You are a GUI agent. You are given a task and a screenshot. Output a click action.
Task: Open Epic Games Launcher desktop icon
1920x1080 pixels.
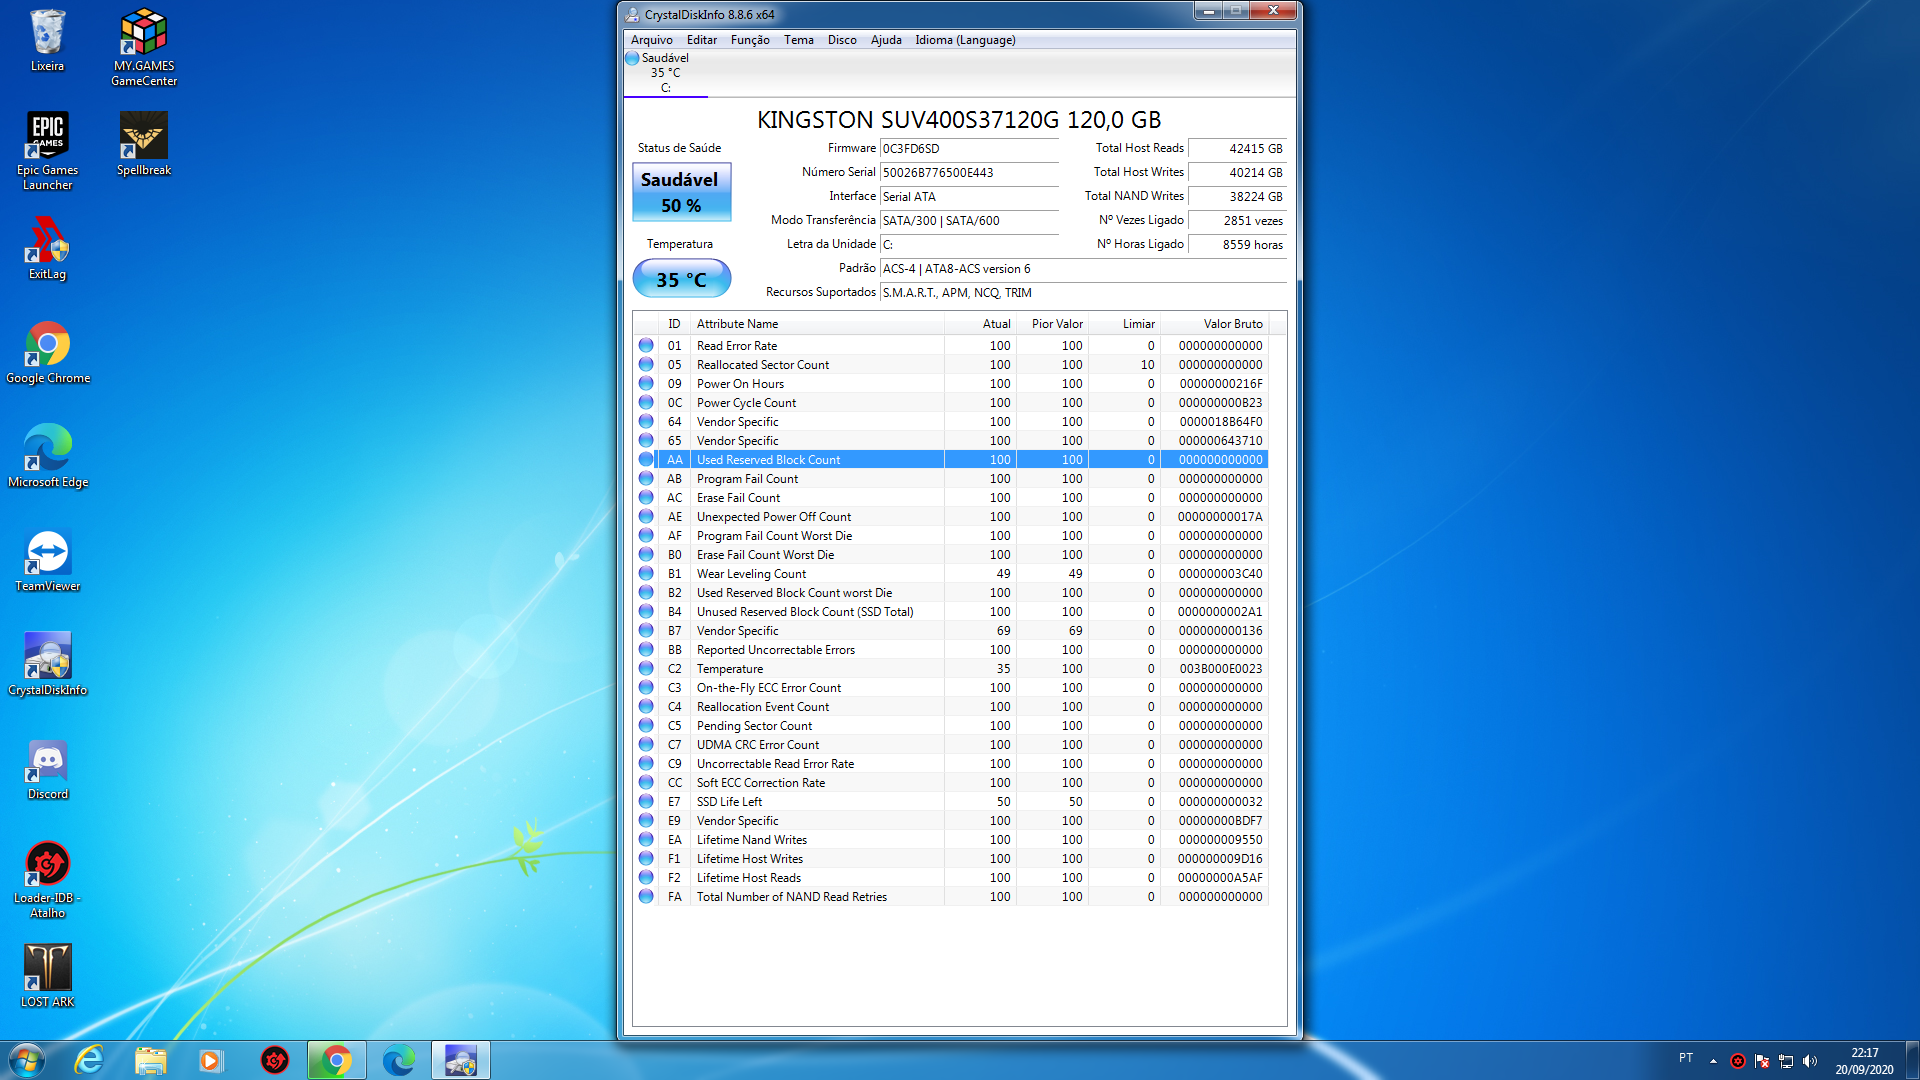click(x=47, y=151)
